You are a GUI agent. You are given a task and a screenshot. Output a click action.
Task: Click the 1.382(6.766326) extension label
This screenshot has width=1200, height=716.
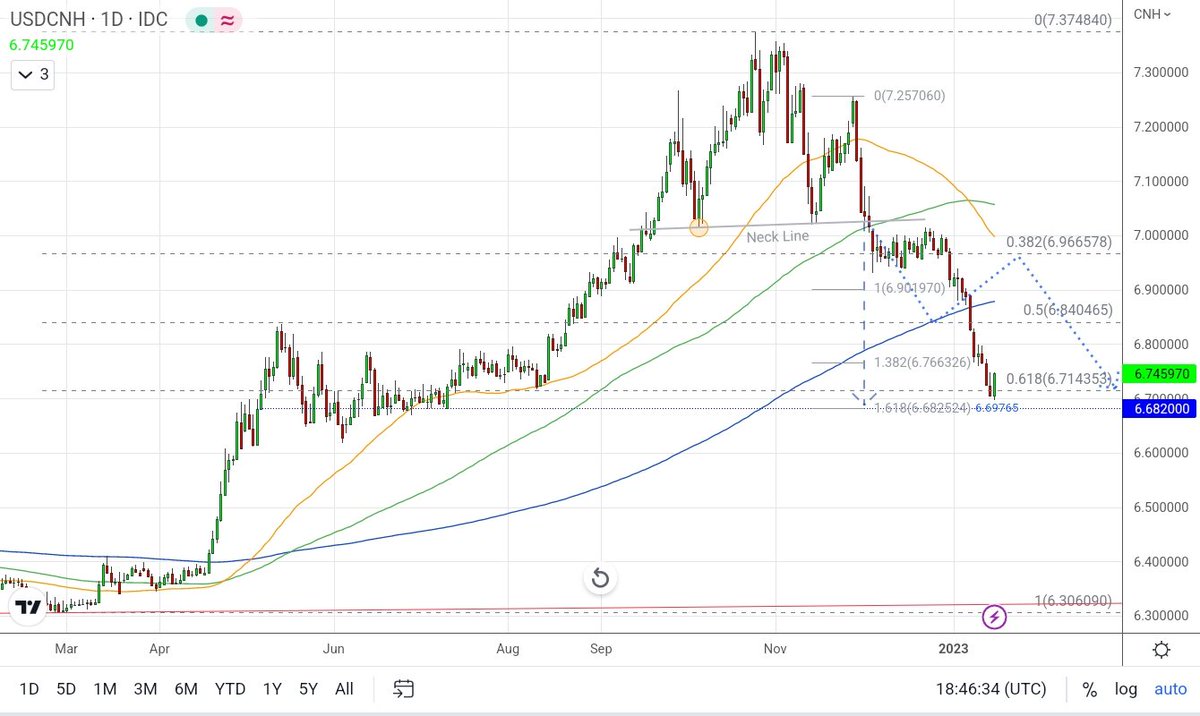point(924,362)
